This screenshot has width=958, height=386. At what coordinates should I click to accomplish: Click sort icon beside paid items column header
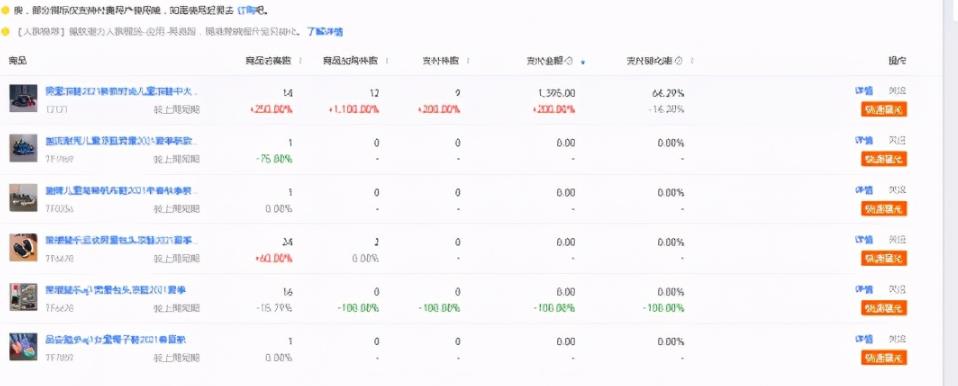click(468, 61)
